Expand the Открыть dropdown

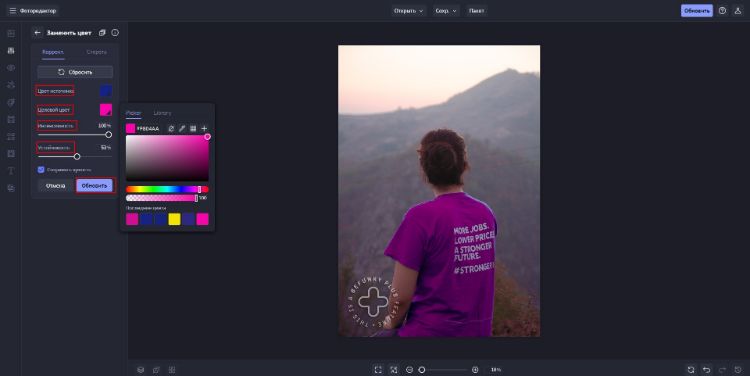tap(408, 11)
